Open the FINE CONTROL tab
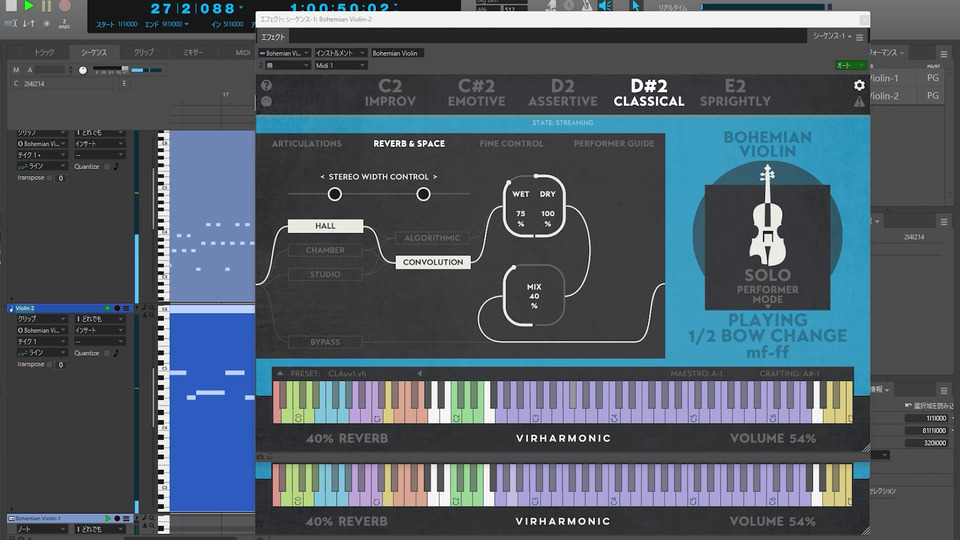Image resolution: width=960 pixels, height=540 pixels. (511, 144)
